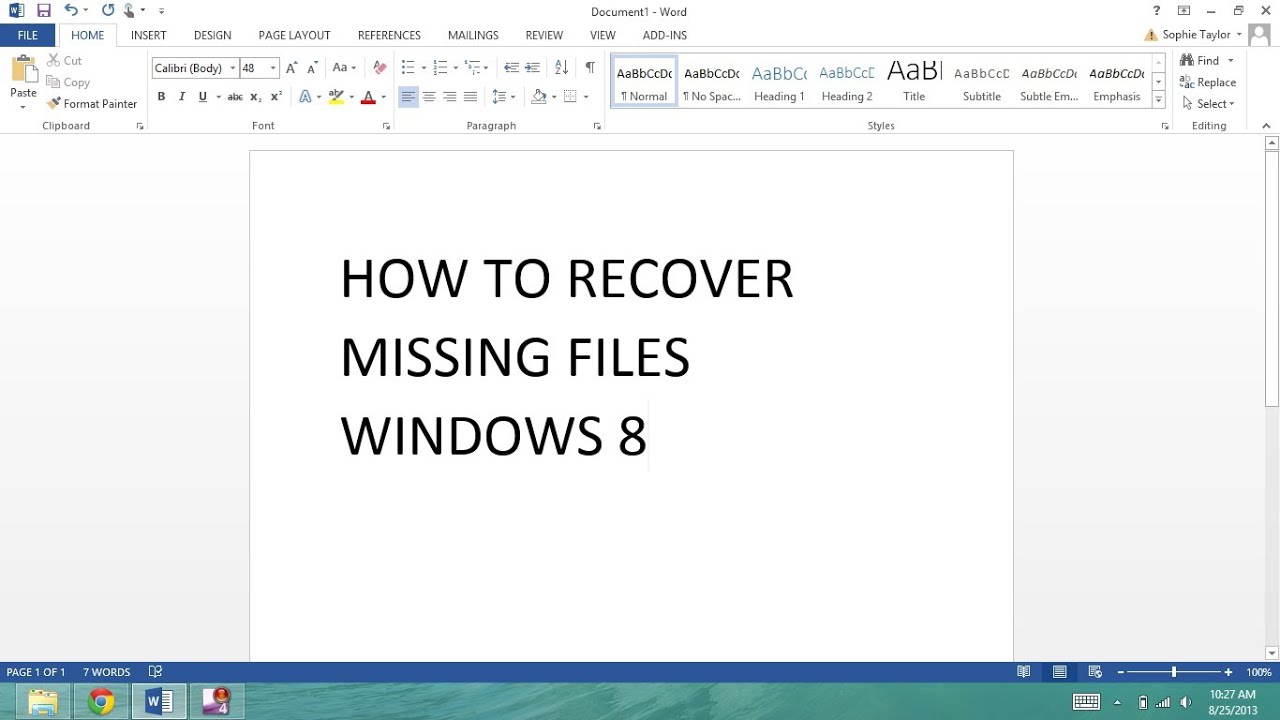Open the Paragraph dialog box launcher
1280x720 pixels.
(597, 127)
